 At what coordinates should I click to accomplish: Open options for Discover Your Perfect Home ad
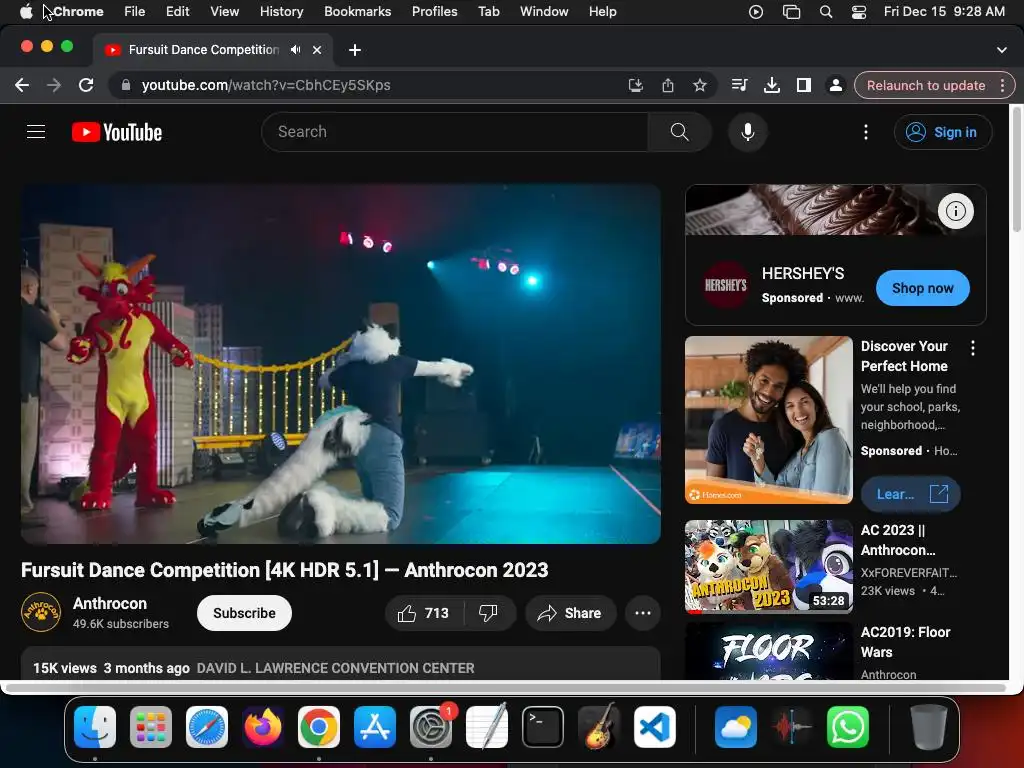[973, 348]
